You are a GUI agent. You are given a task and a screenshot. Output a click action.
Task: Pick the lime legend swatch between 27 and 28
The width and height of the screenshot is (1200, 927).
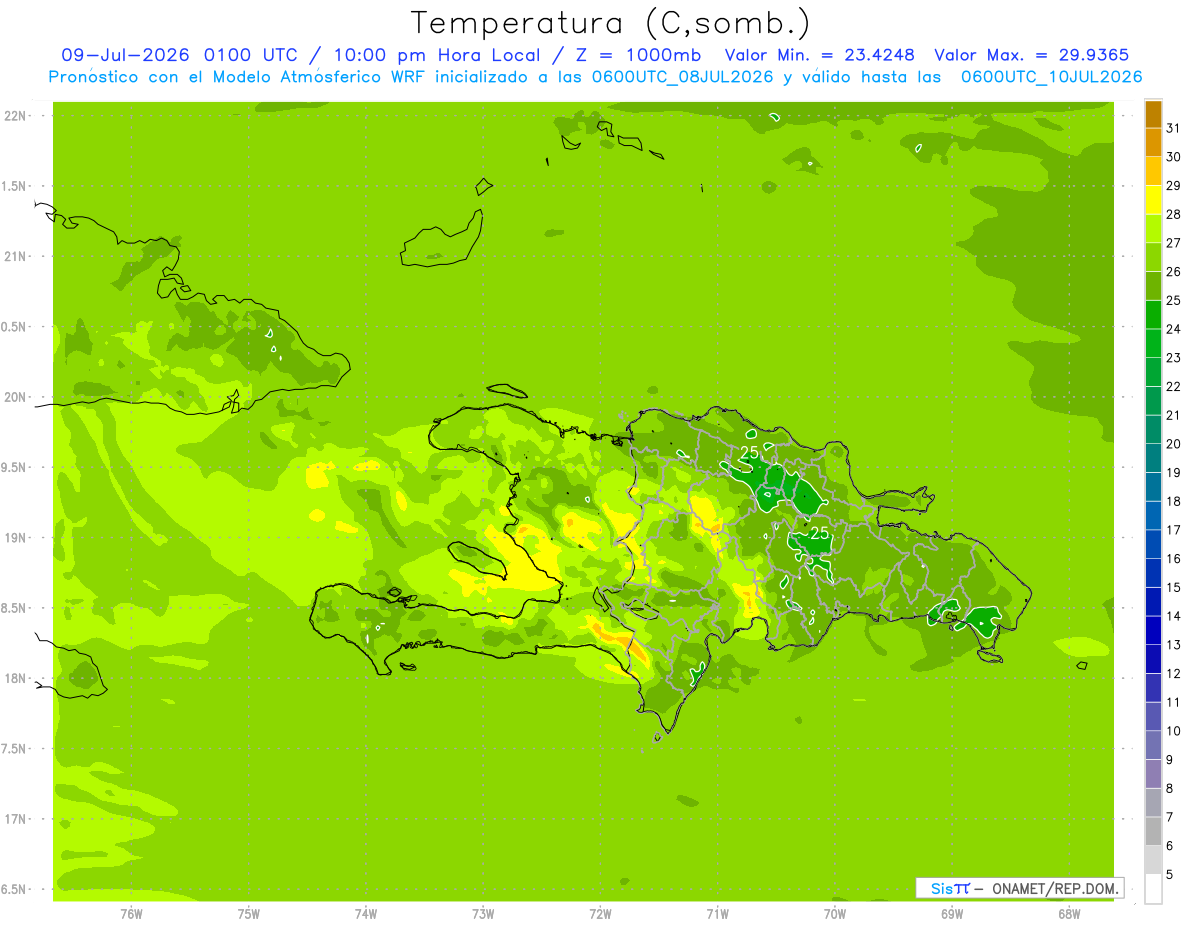click(1153, 228)
